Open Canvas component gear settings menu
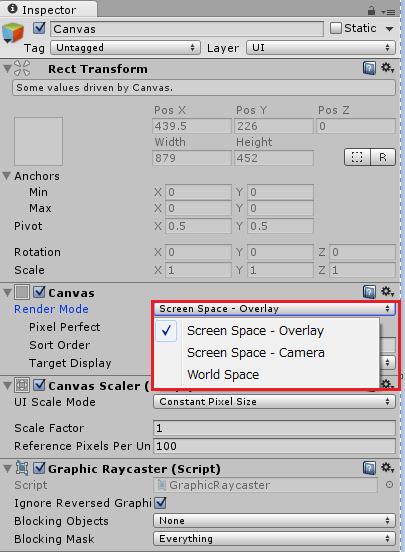 point(387,292)
